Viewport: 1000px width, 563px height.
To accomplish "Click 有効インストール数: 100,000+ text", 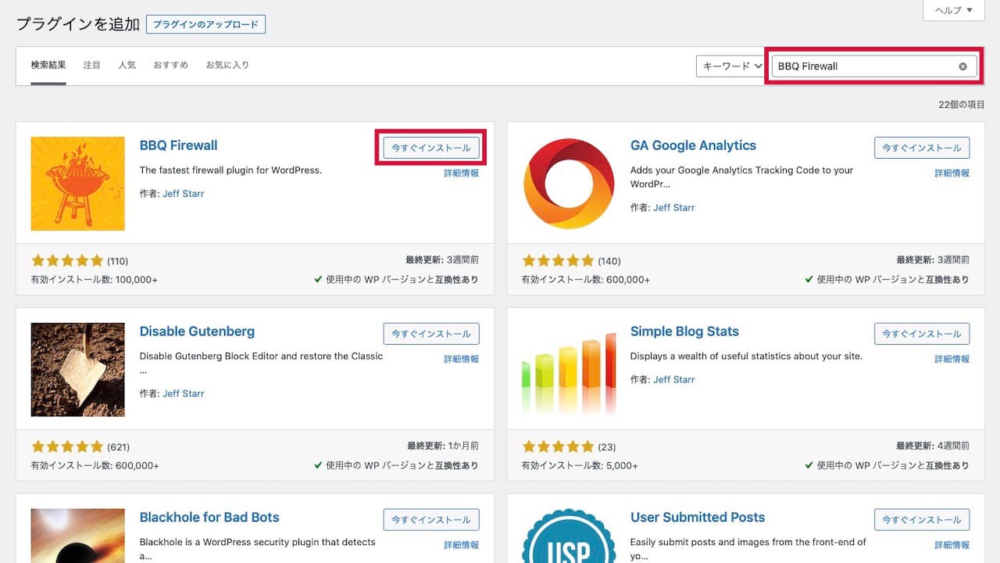I will point(94,280).
